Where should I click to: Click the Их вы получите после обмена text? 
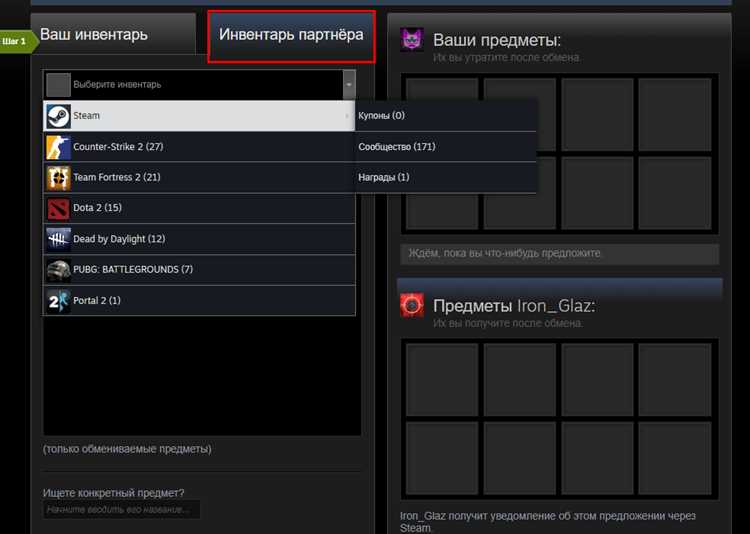507,323
